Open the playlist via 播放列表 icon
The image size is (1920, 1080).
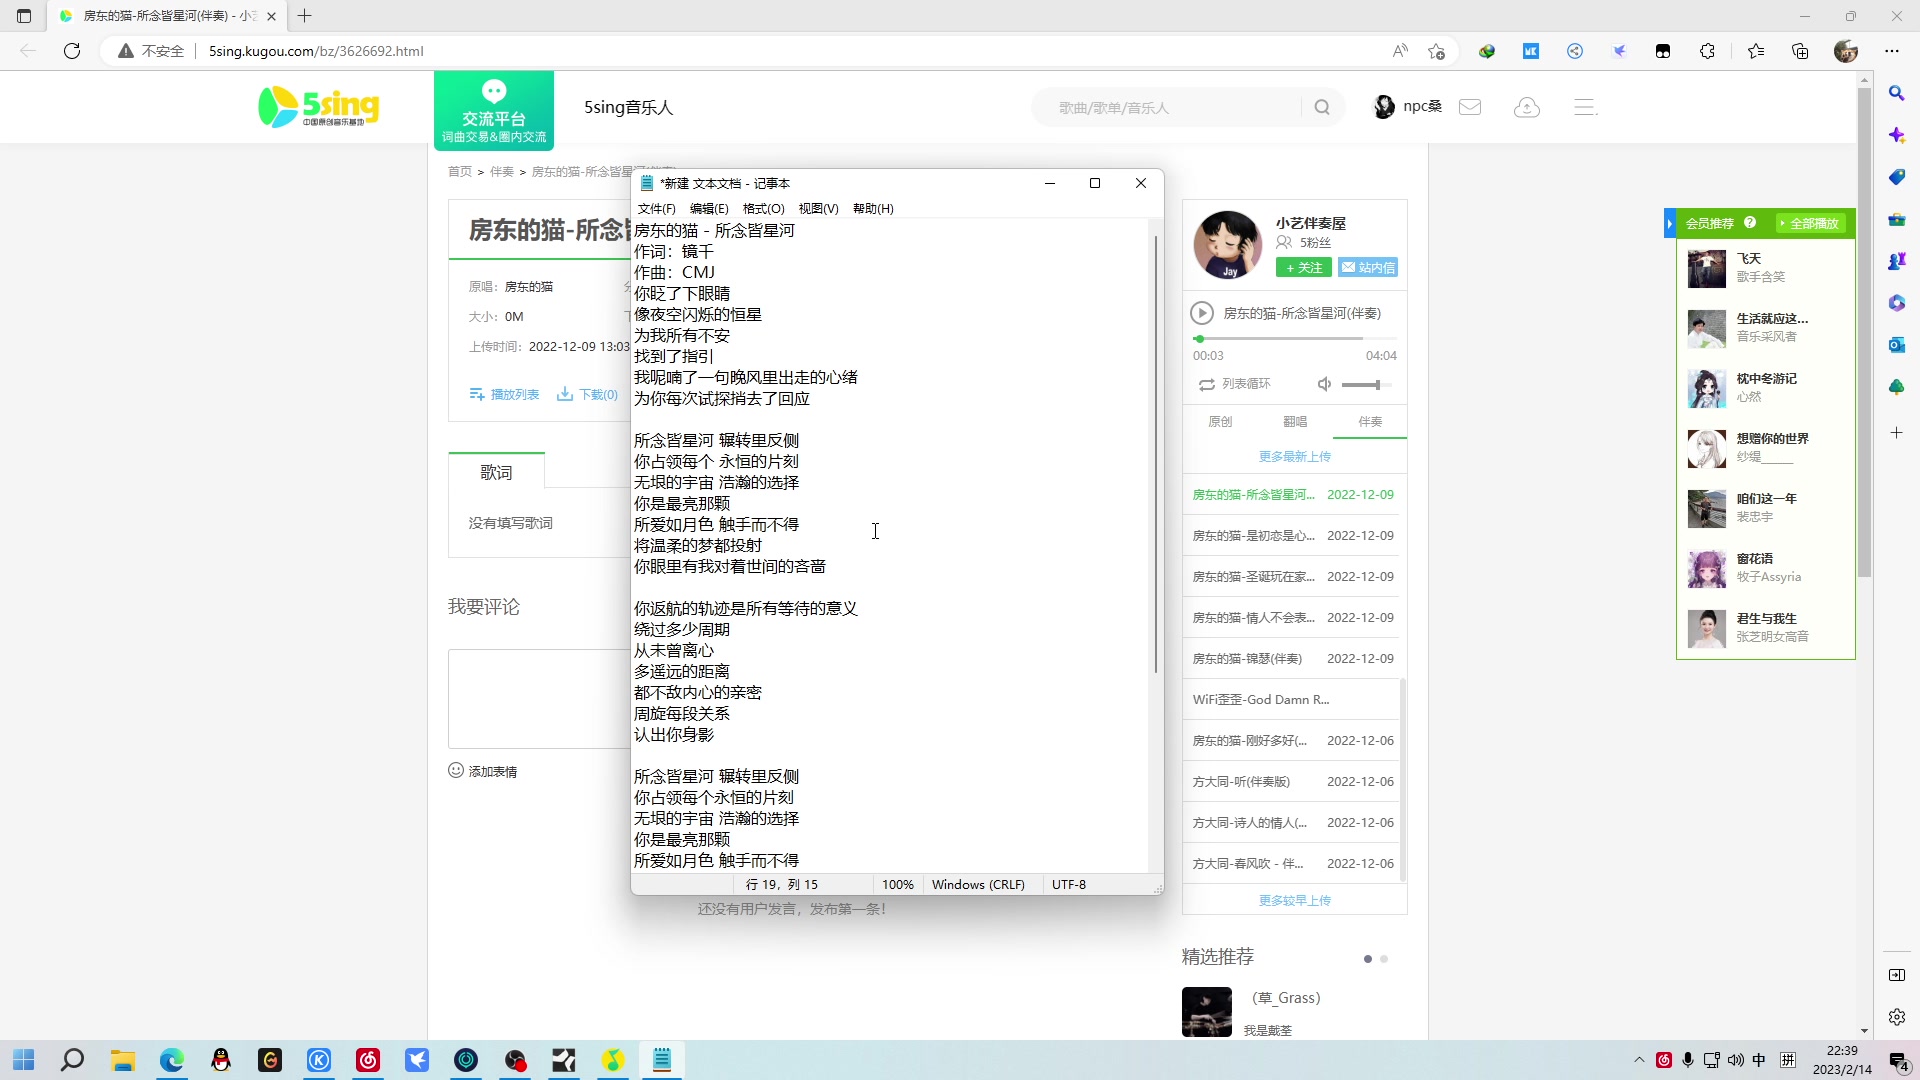point(477,394)
